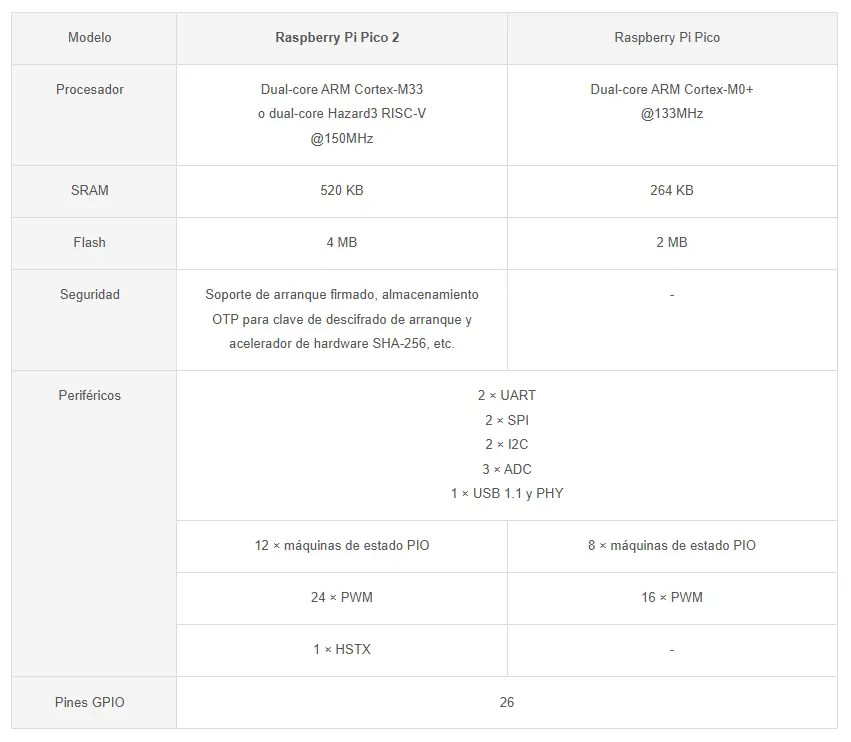851x742 pixels.
Task: Click the 4 MB flash value
Action: coord(342,242)
